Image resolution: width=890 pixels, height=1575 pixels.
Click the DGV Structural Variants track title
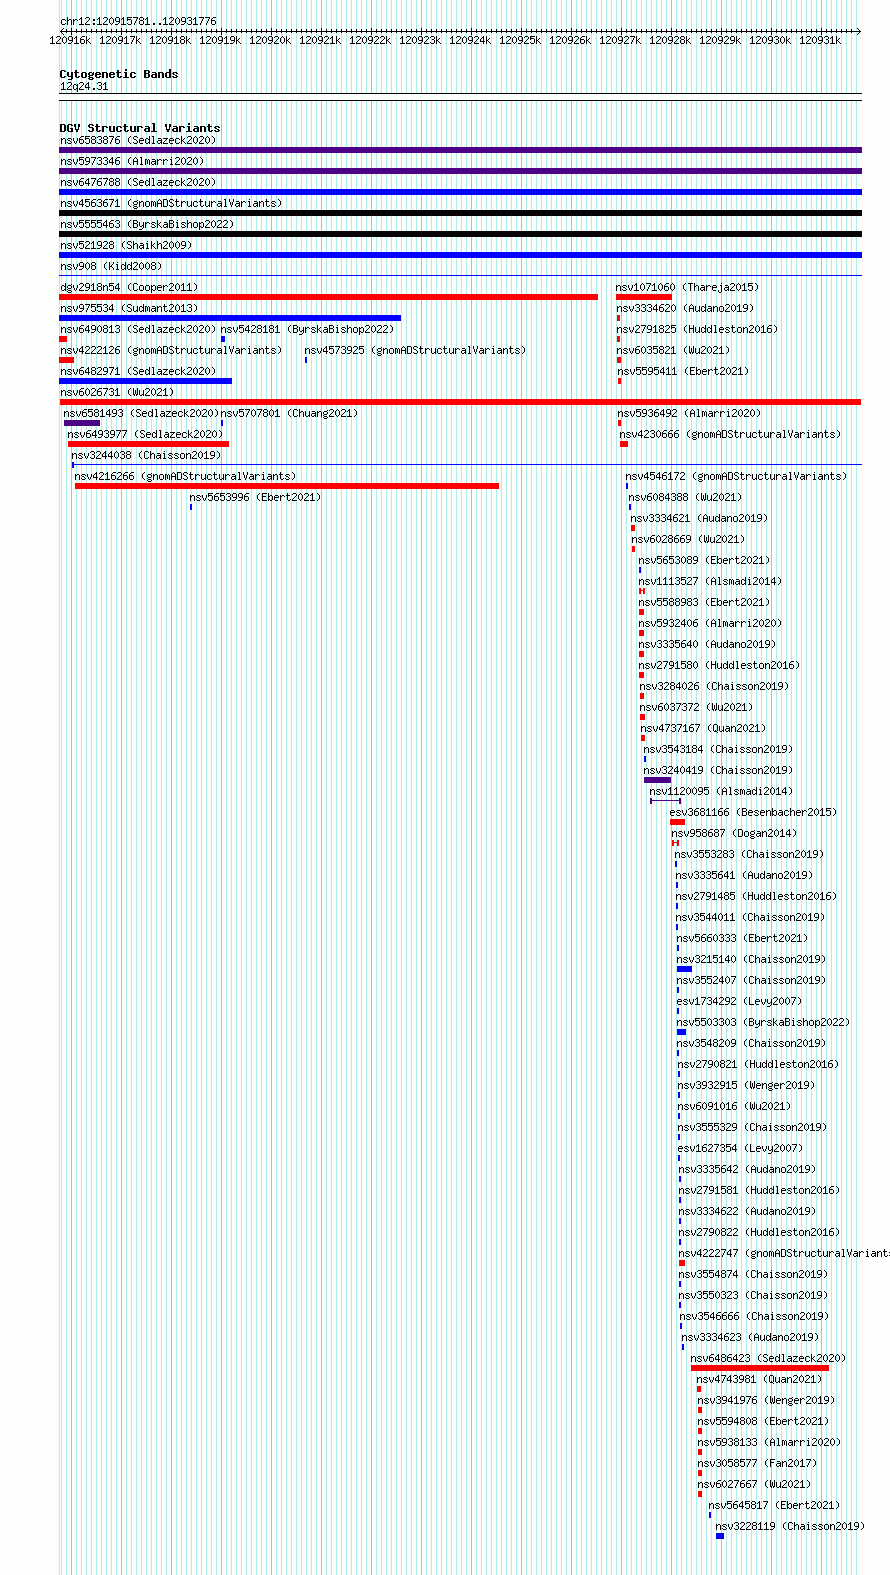pos(140,128)
